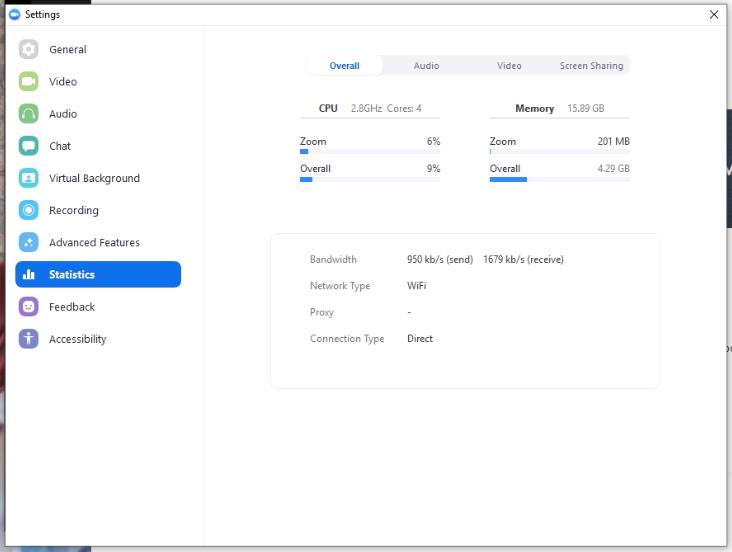Click the Overall memory usage bar
Image resolution: width=732 pixels, height=552 pixels.
coord(559,179)
